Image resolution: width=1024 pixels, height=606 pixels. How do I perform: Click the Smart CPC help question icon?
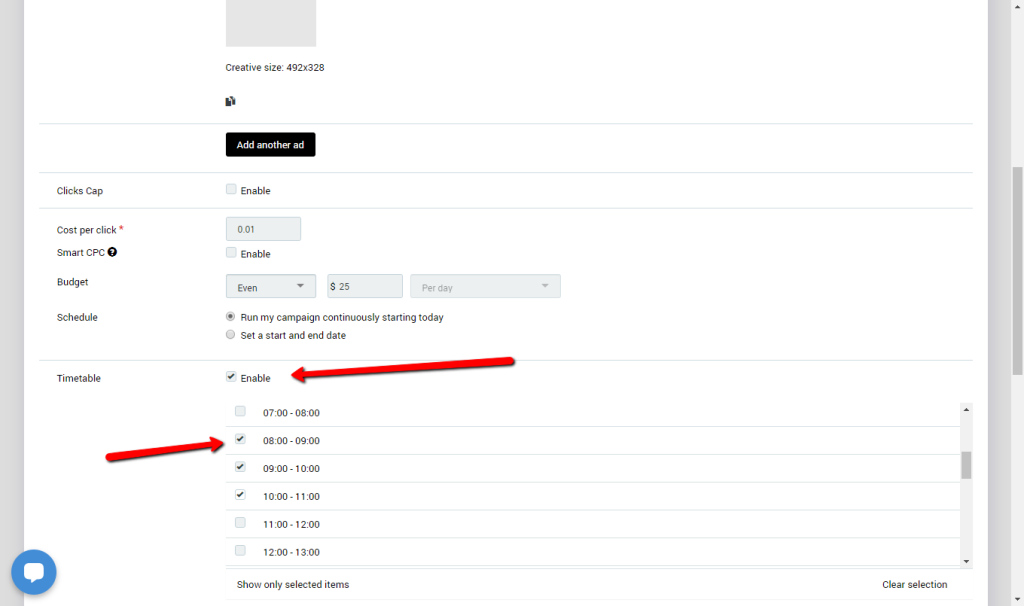click(x=113, y=253)
